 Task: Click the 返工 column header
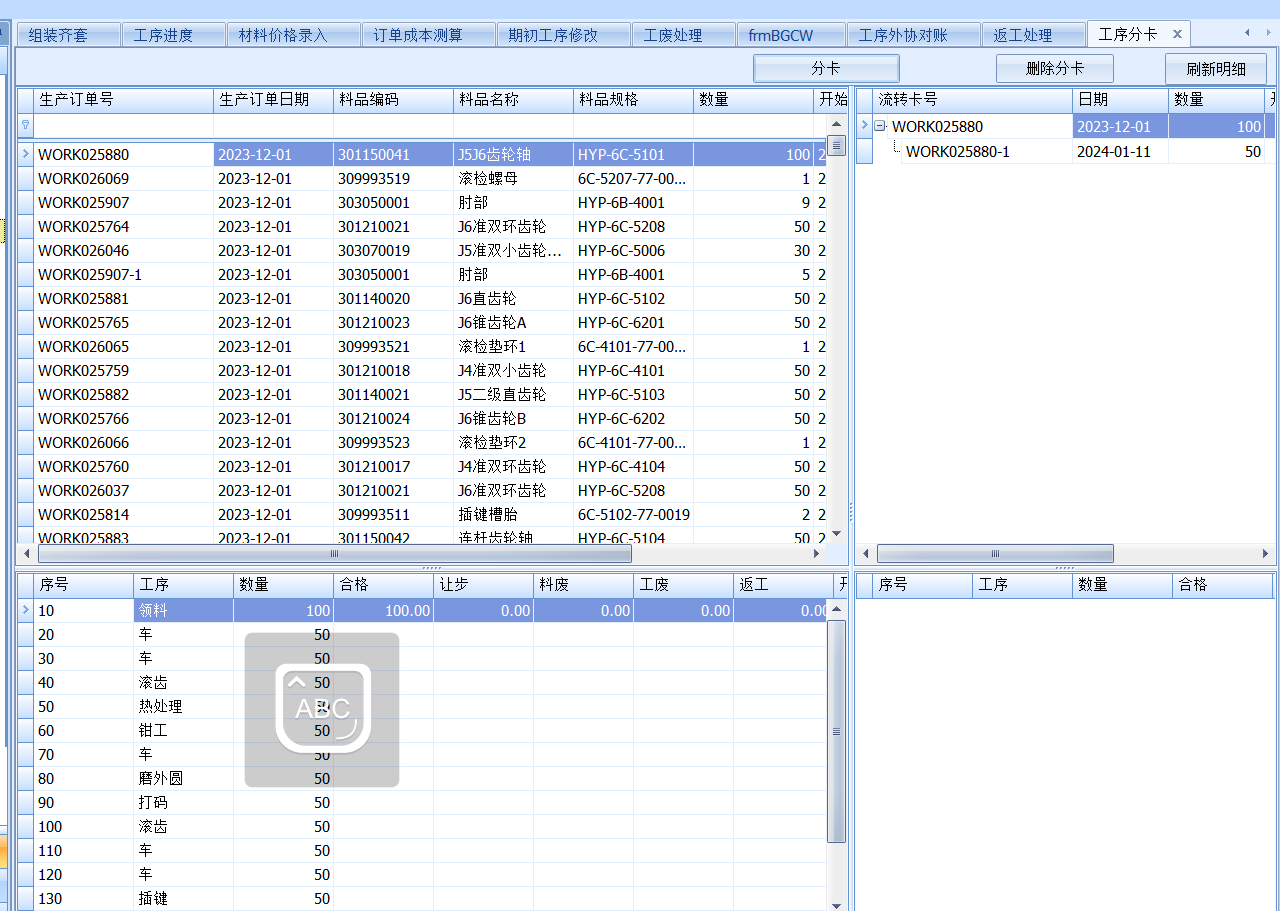point(783,585)
